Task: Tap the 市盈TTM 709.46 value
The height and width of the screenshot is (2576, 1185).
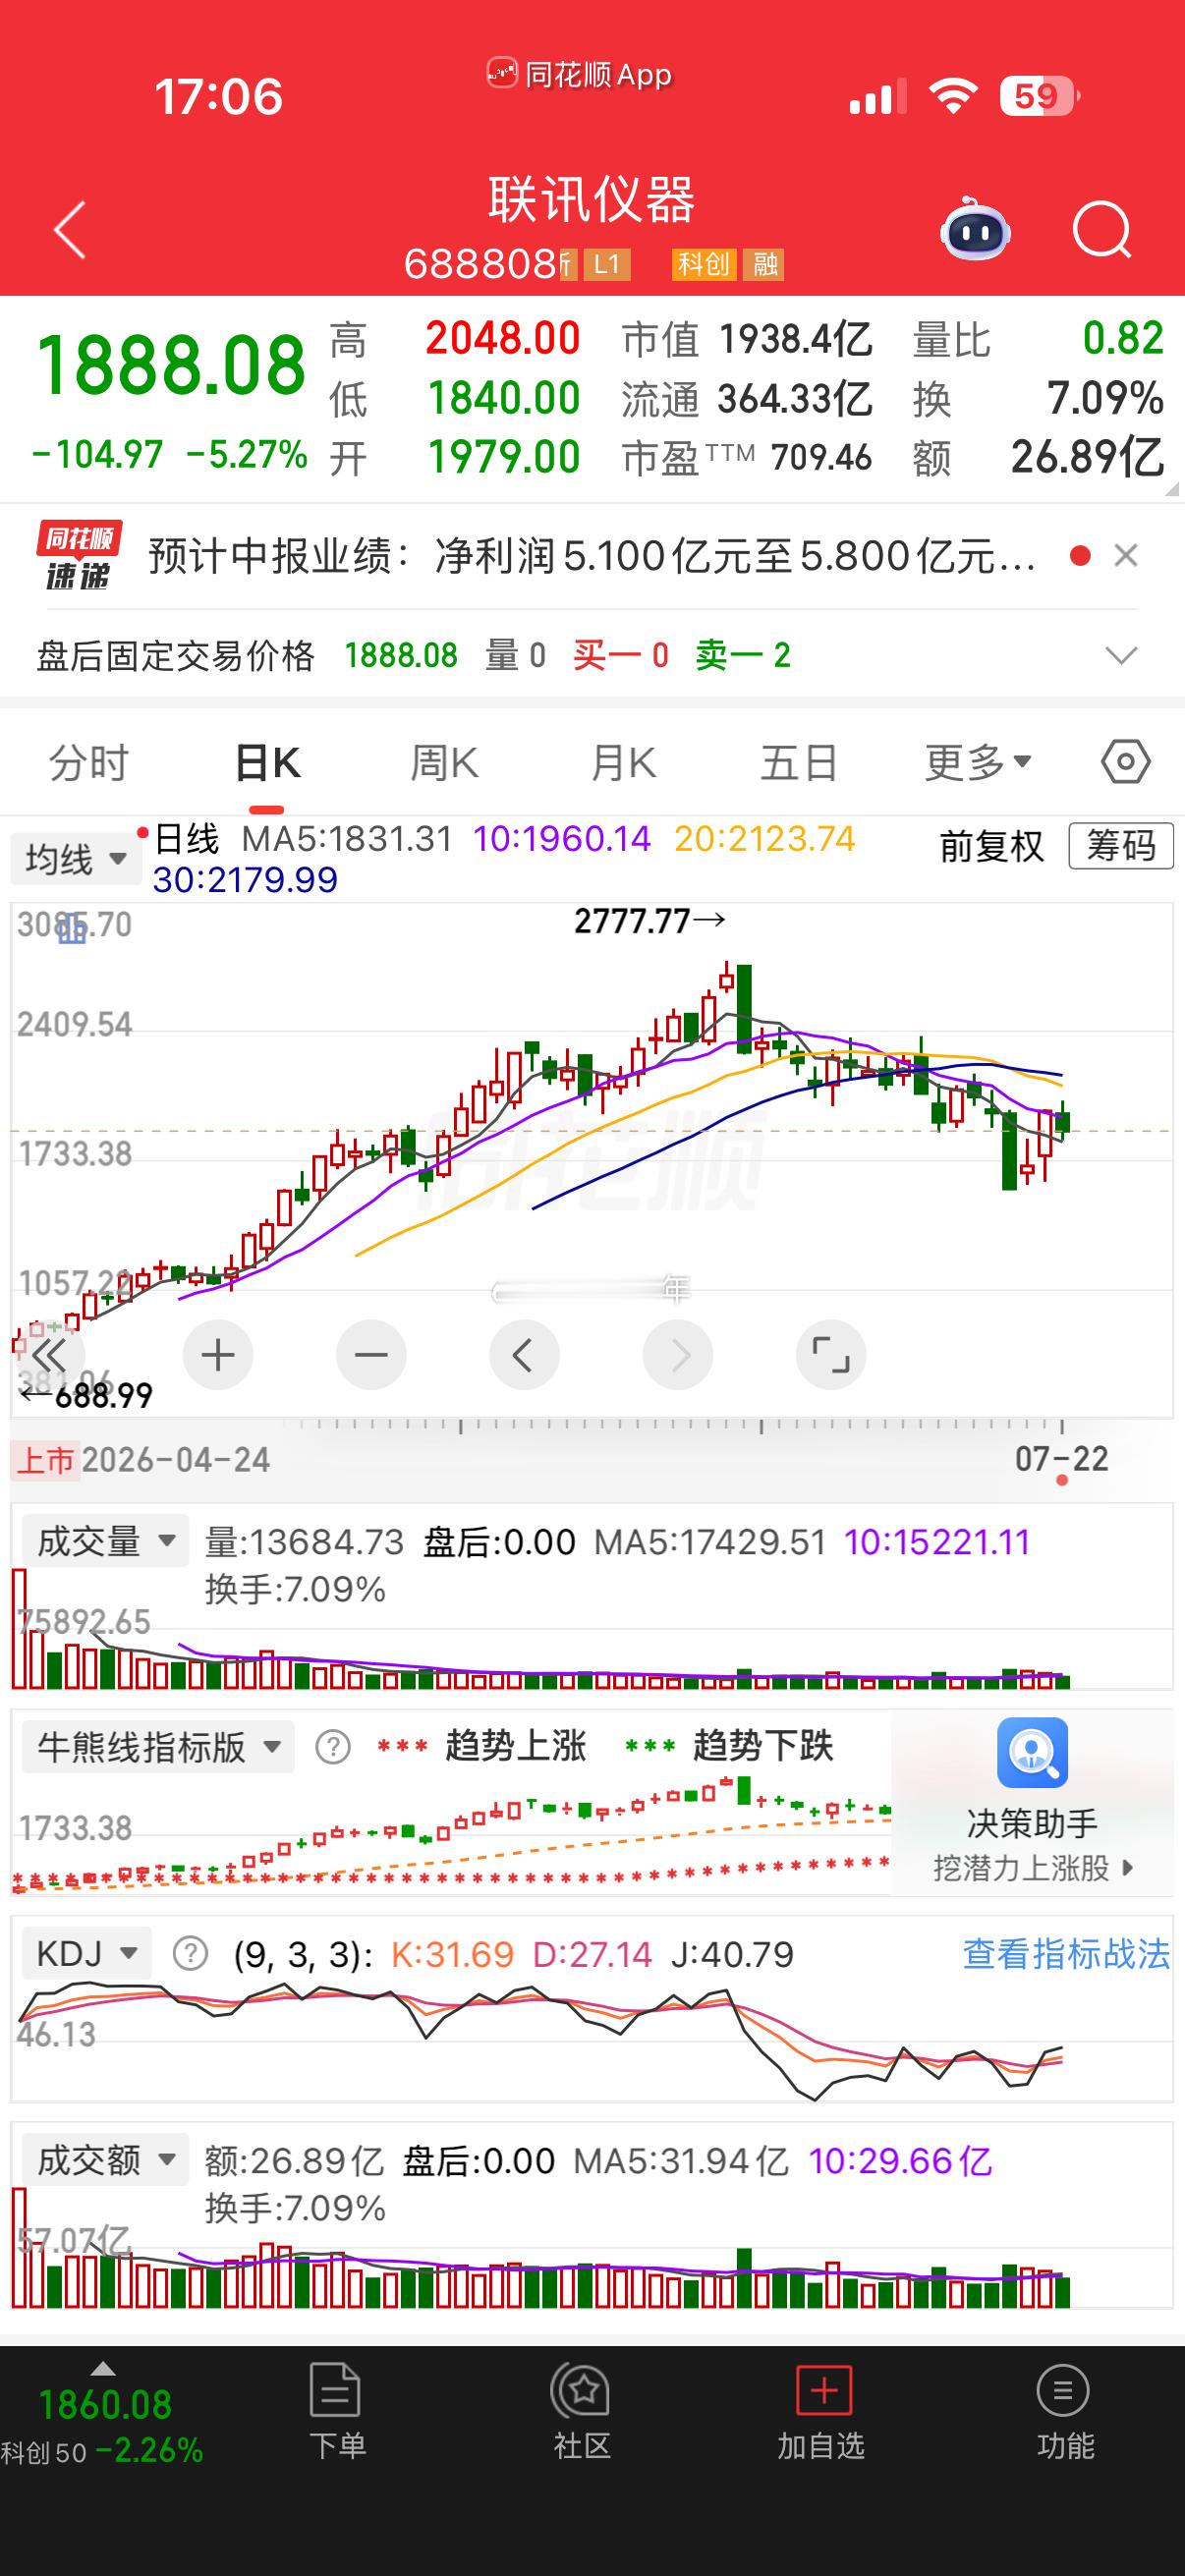Action: point(746,458)
